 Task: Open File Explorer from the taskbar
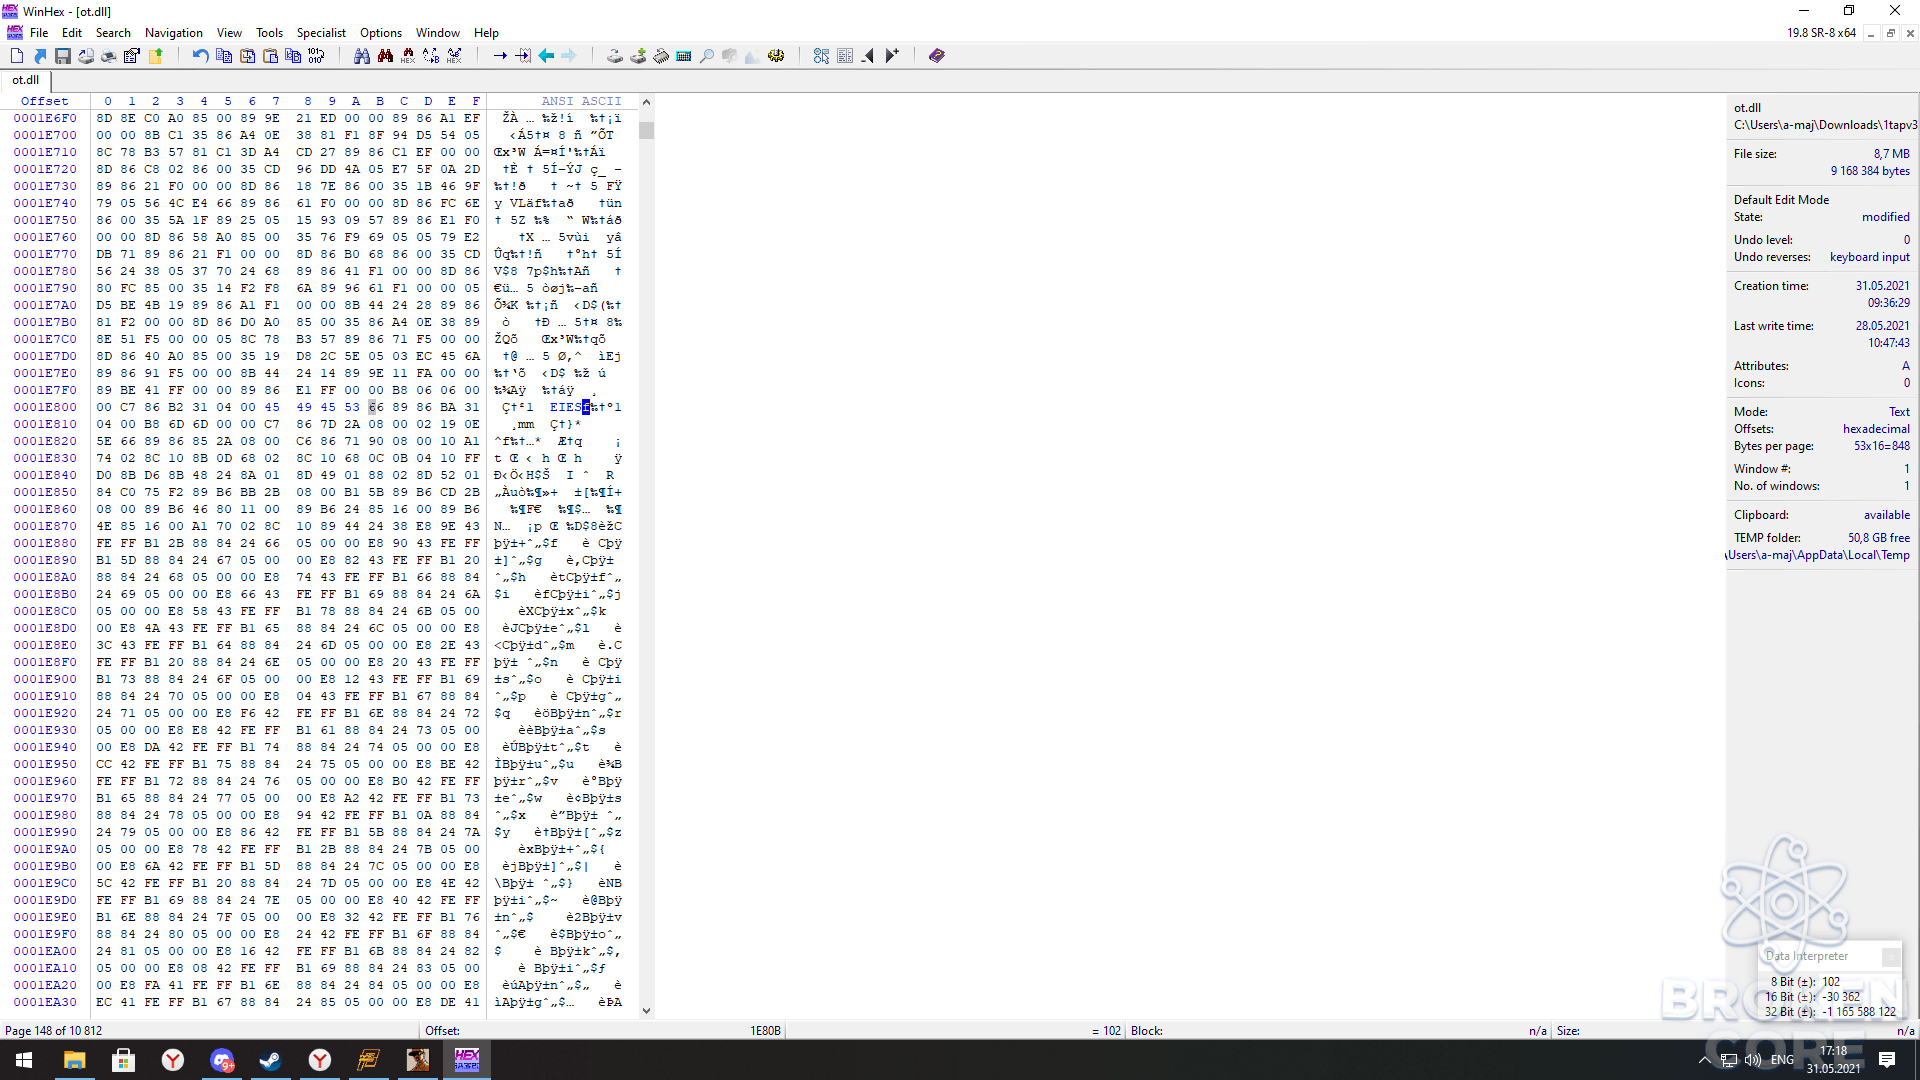[x=74, y=1060]
